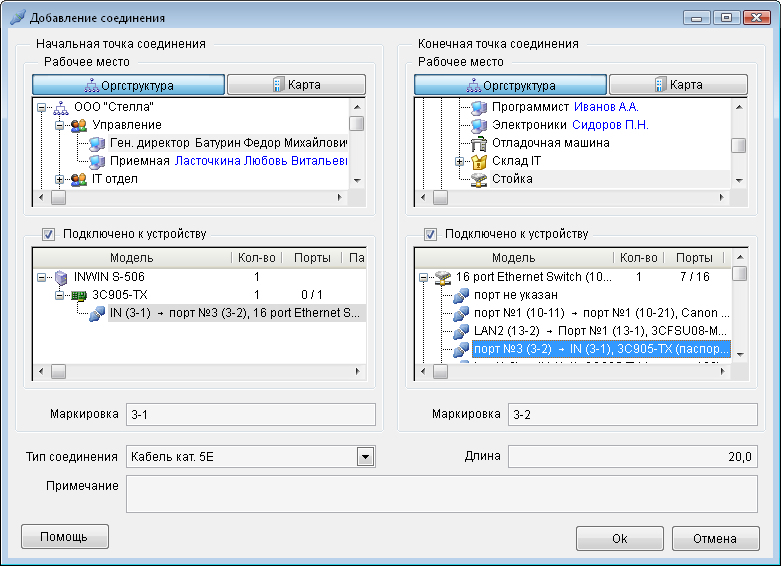
Task: Click left Маркировка field with 3-1
Action: (251, 415)
